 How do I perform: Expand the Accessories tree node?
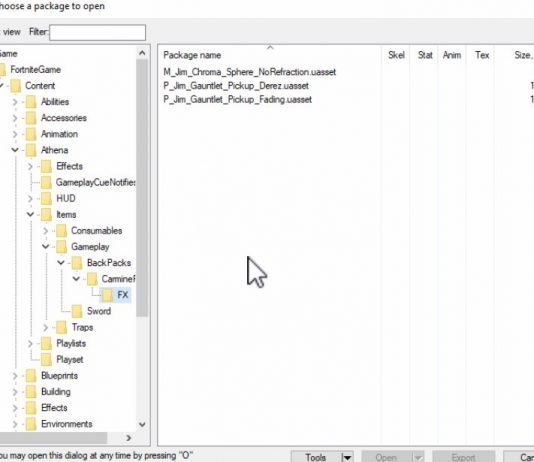[x=15, y=118]
